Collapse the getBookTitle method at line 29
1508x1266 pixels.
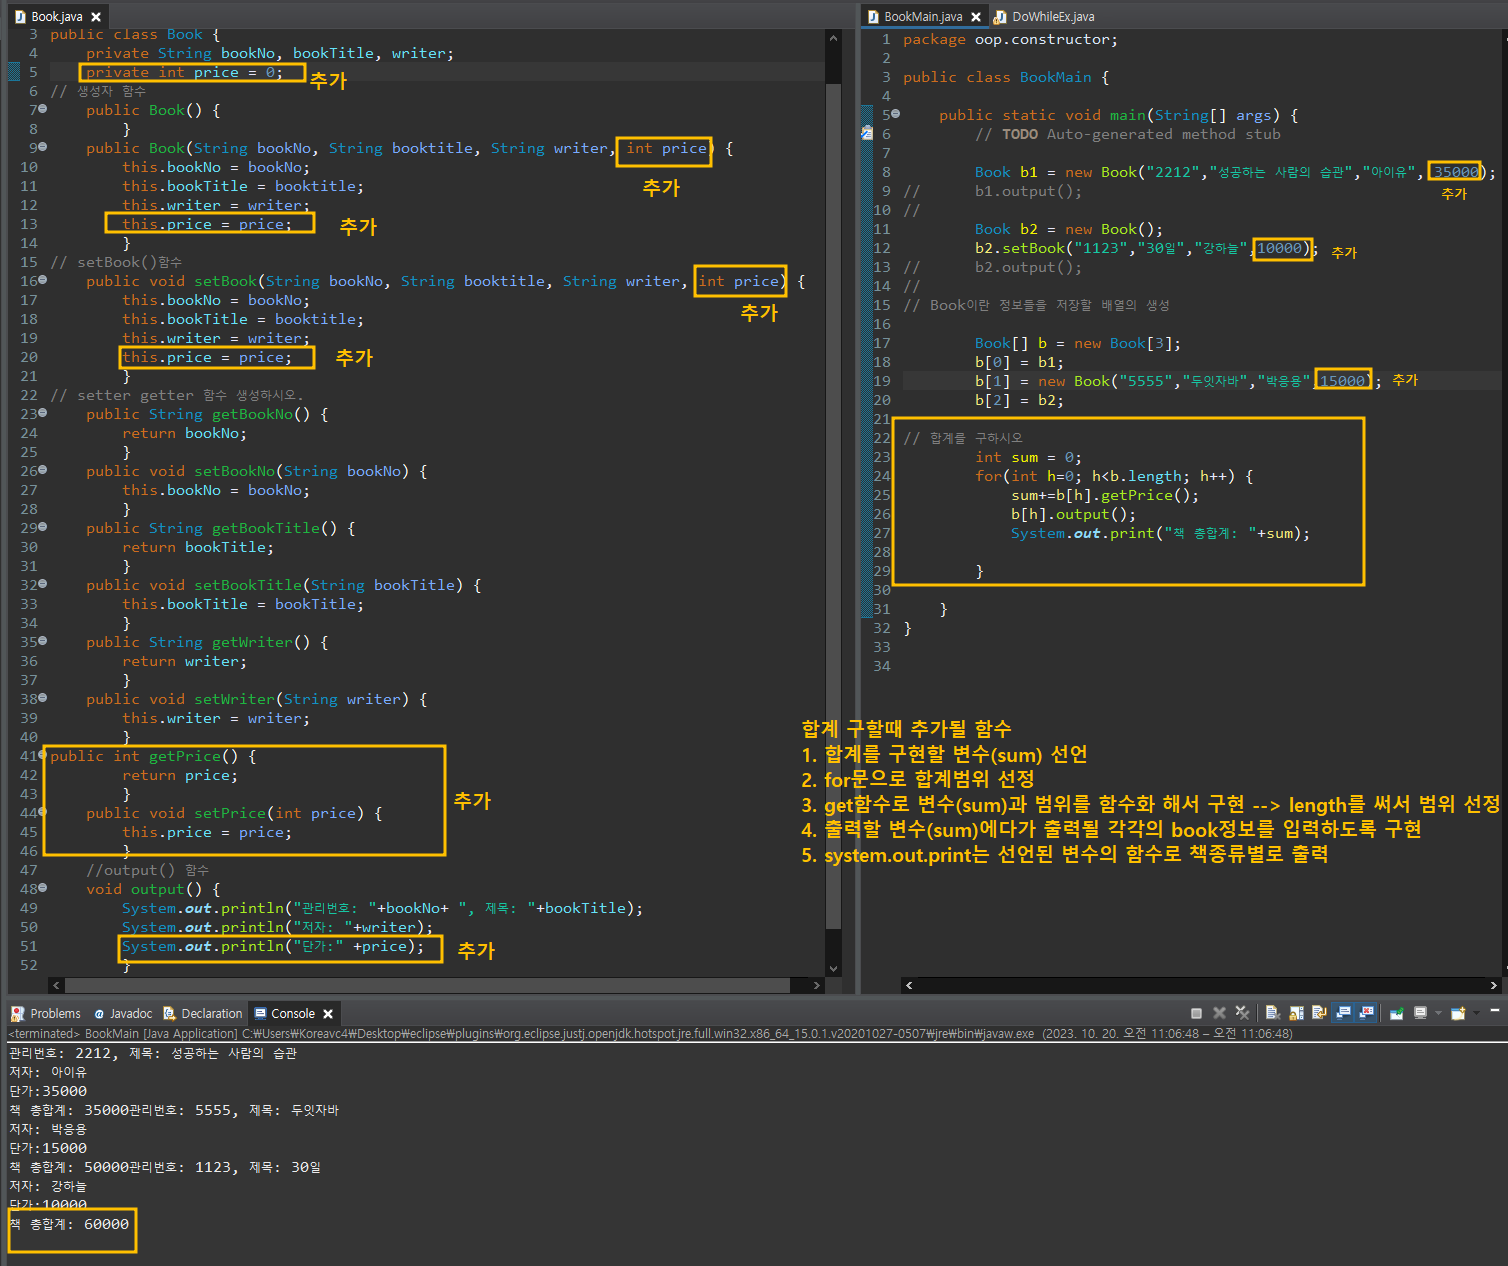point(42,527)
